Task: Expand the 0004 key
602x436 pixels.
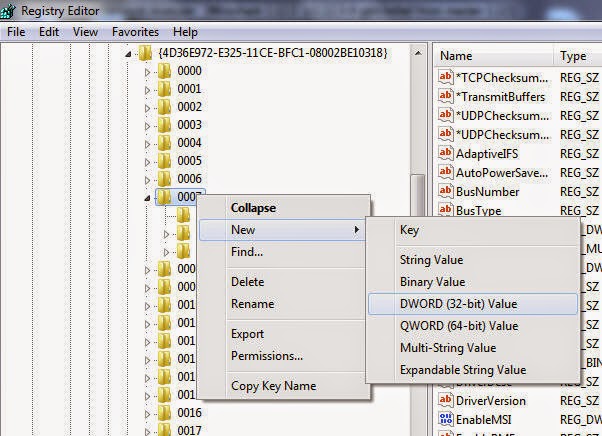Action: [x=147, y=144]
